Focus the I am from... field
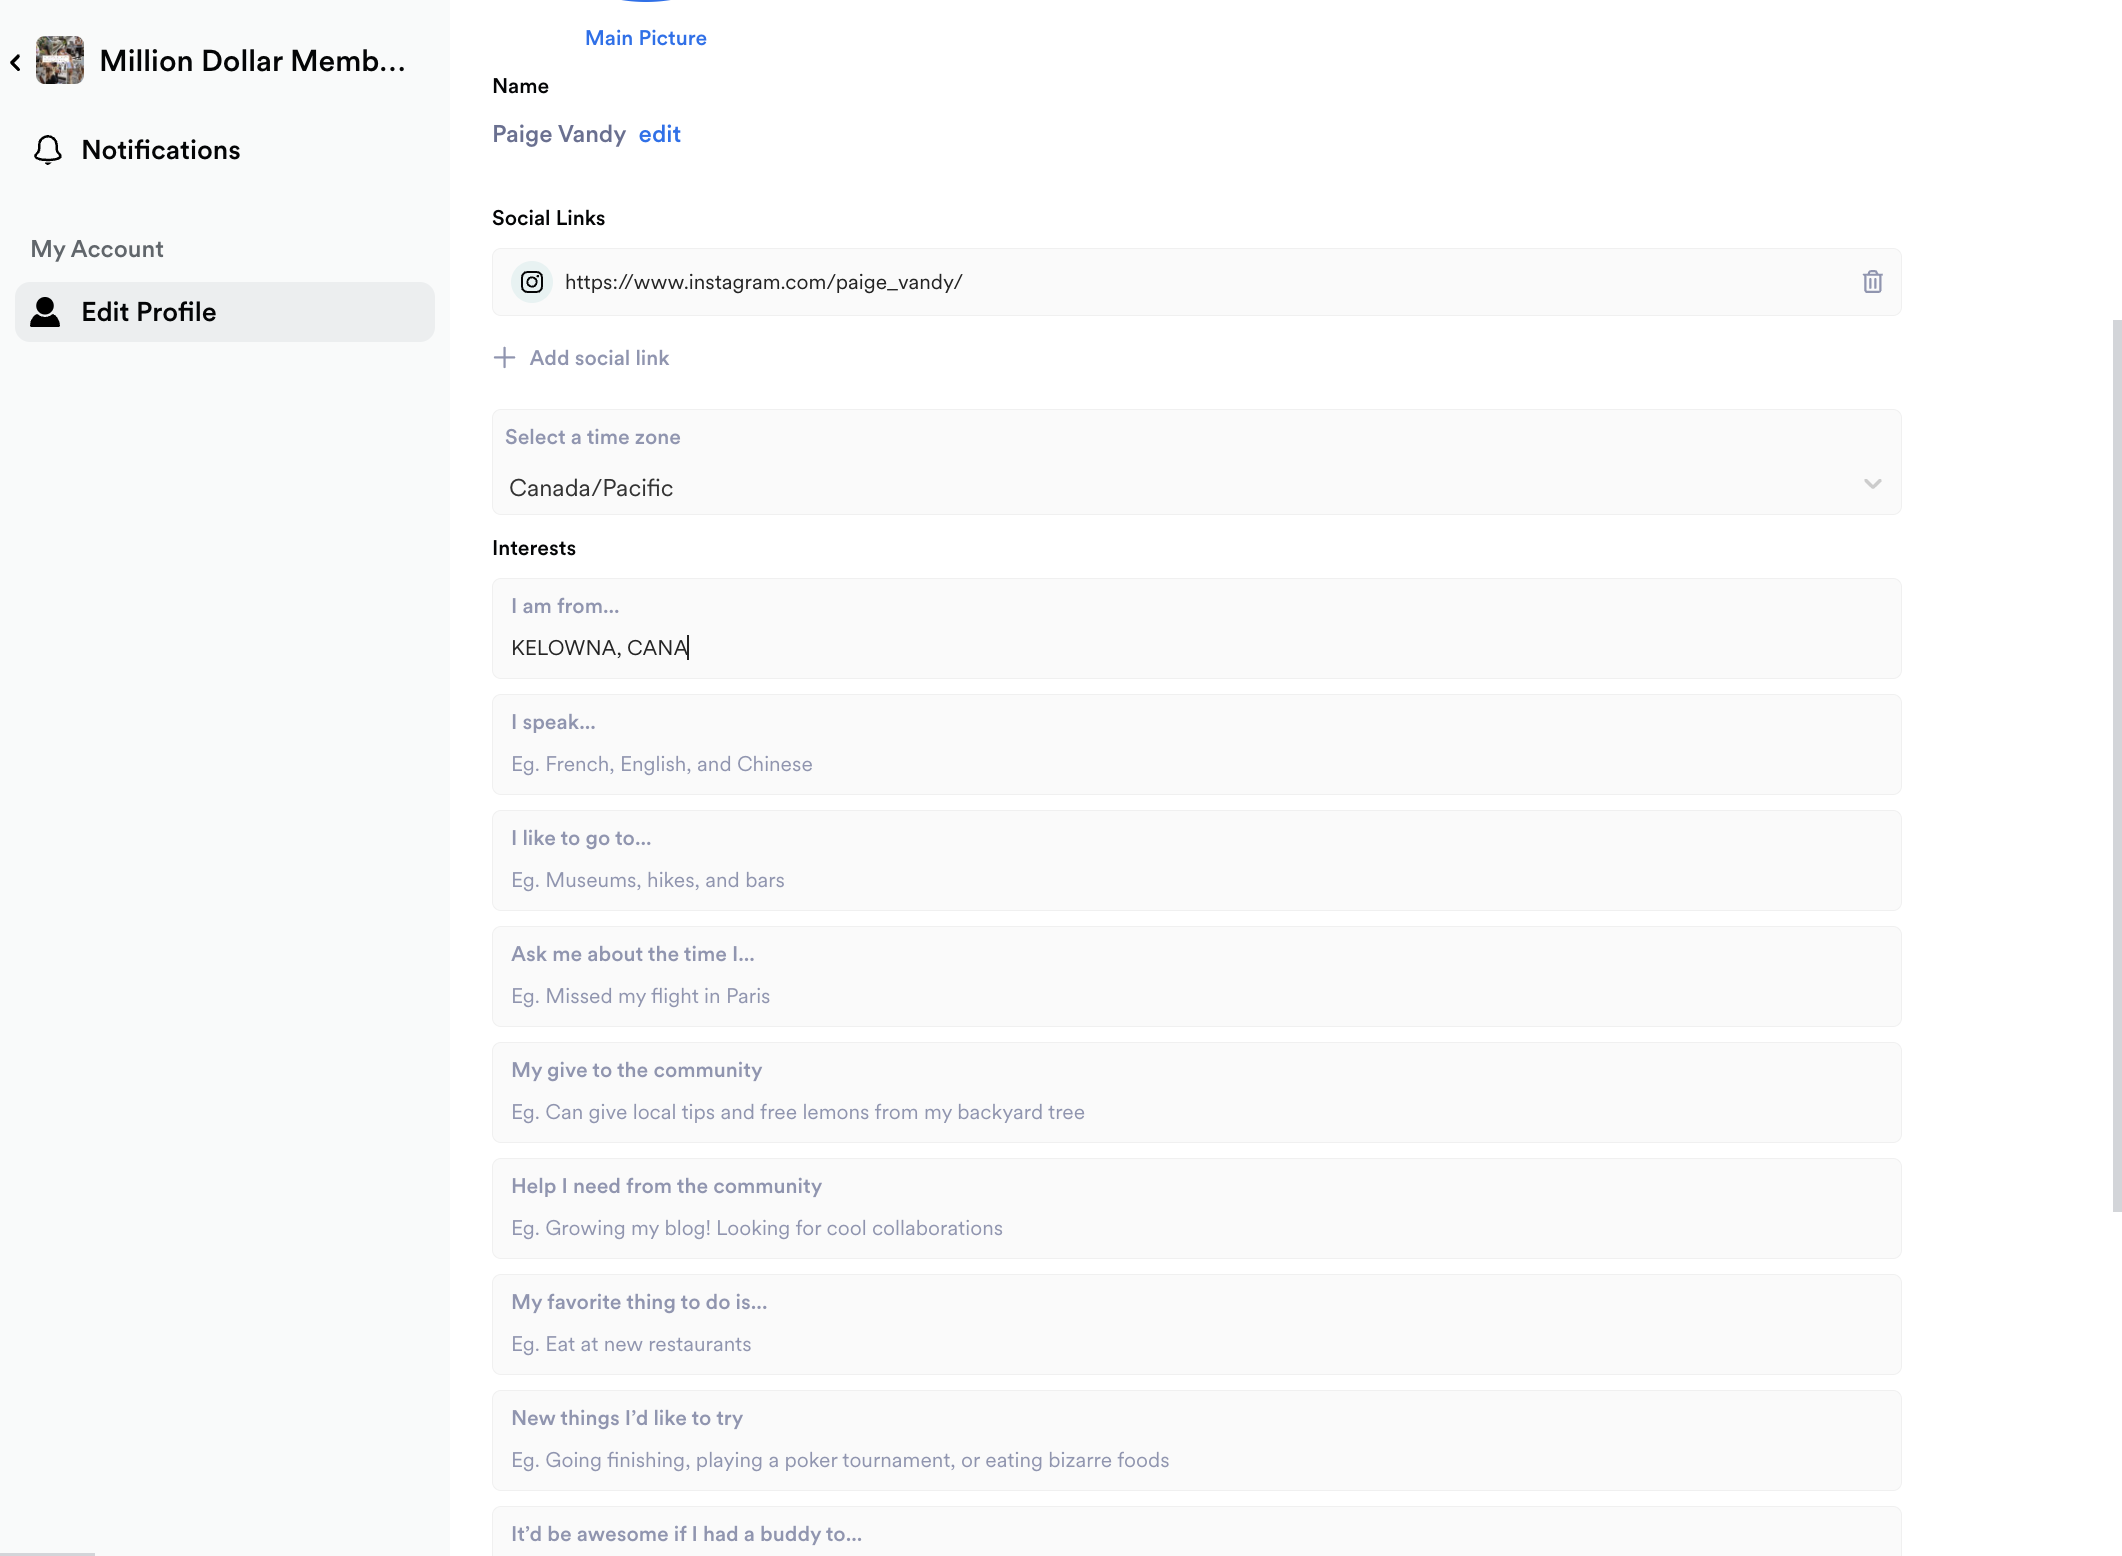Viewport: 2122px width, 1556px height. [x=1196, y=629]
